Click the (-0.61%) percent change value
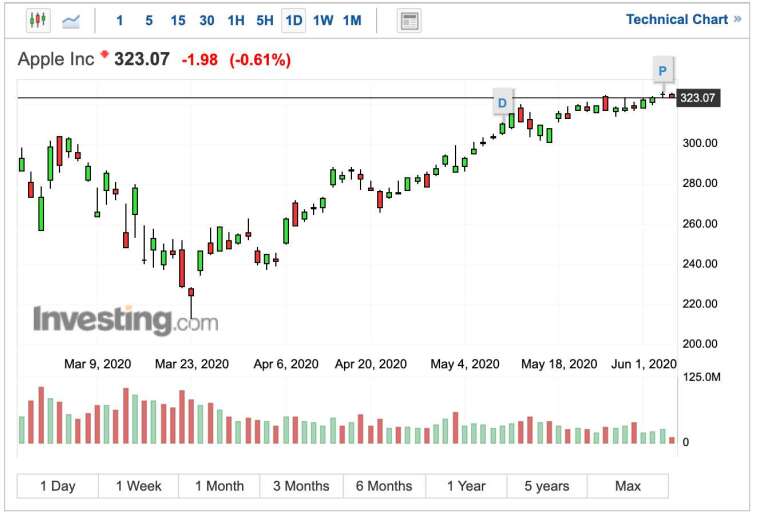The width and height of the screenshot is (760, 517). [260, 60]
